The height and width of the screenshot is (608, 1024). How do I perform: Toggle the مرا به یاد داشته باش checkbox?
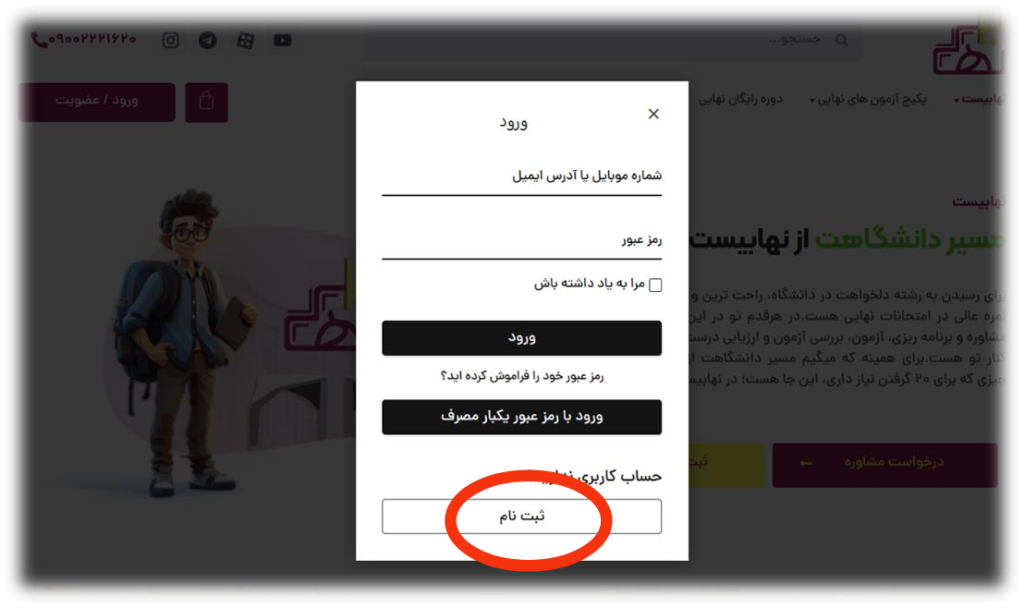655,285
